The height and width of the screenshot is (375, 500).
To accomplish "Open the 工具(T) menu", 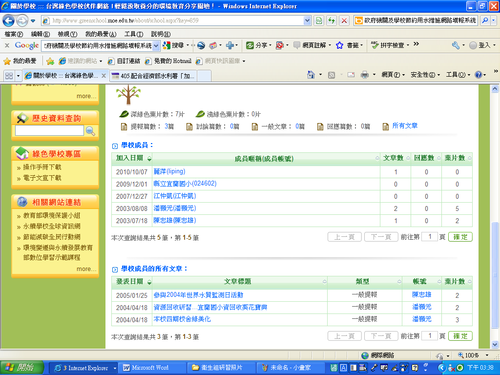I will pos(134,34).
